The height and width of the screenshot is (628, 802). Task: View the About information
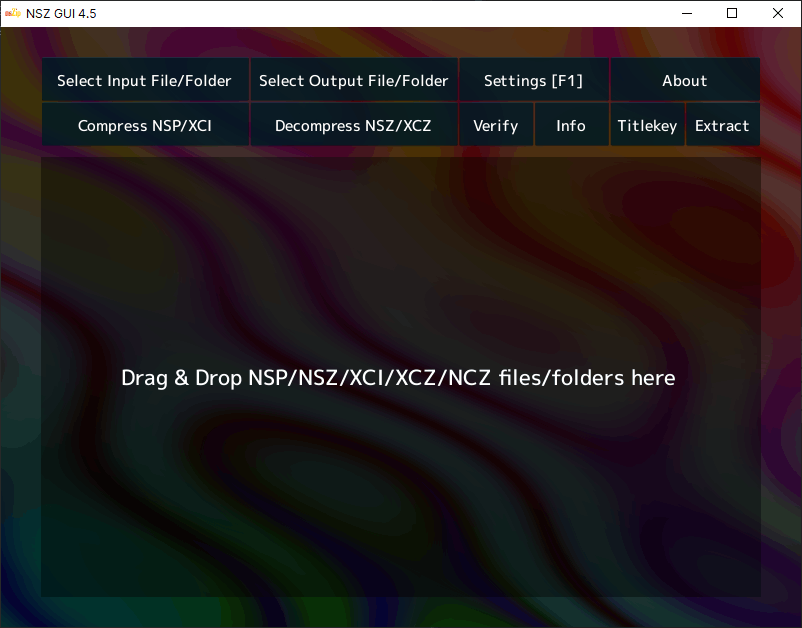(x=685, y=80)
